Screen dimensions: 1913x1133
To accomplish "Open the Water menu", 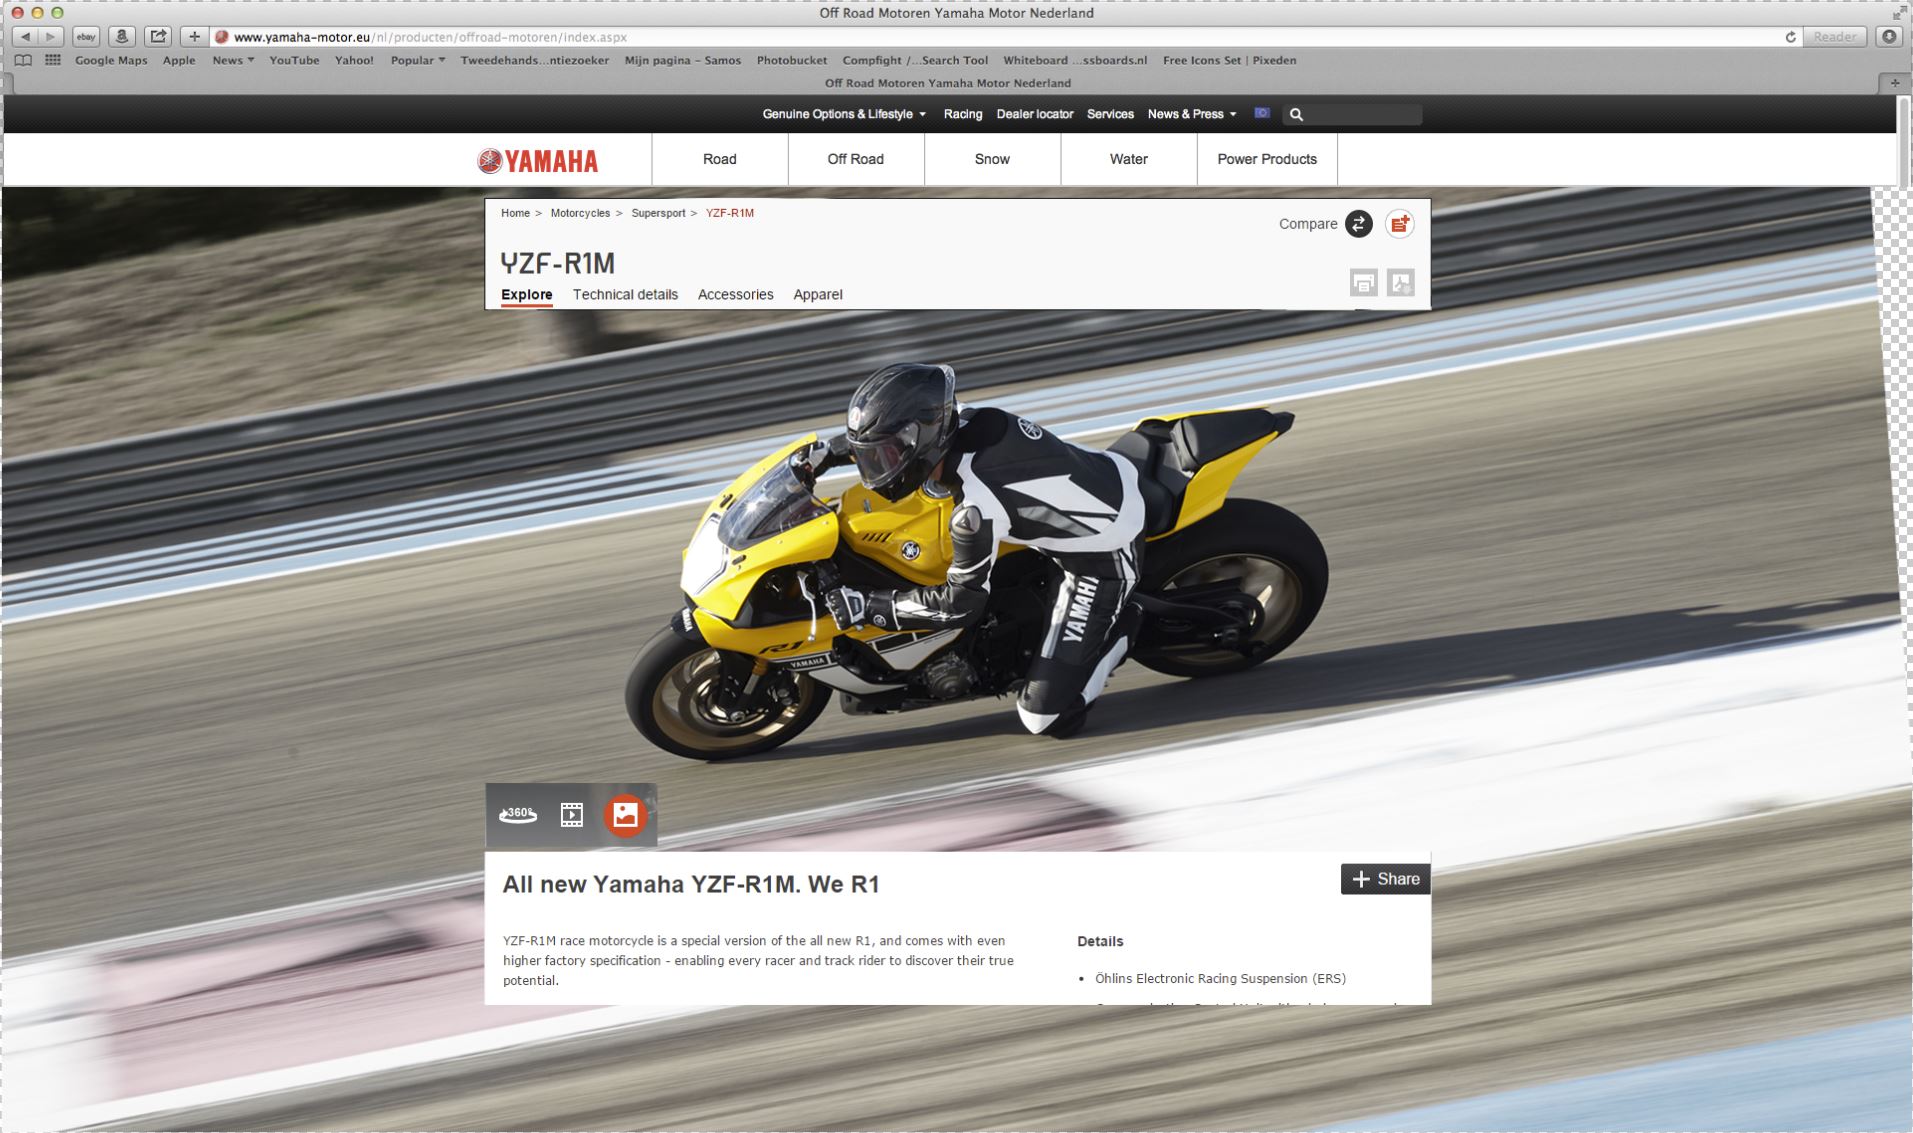I will [1129, 159].
